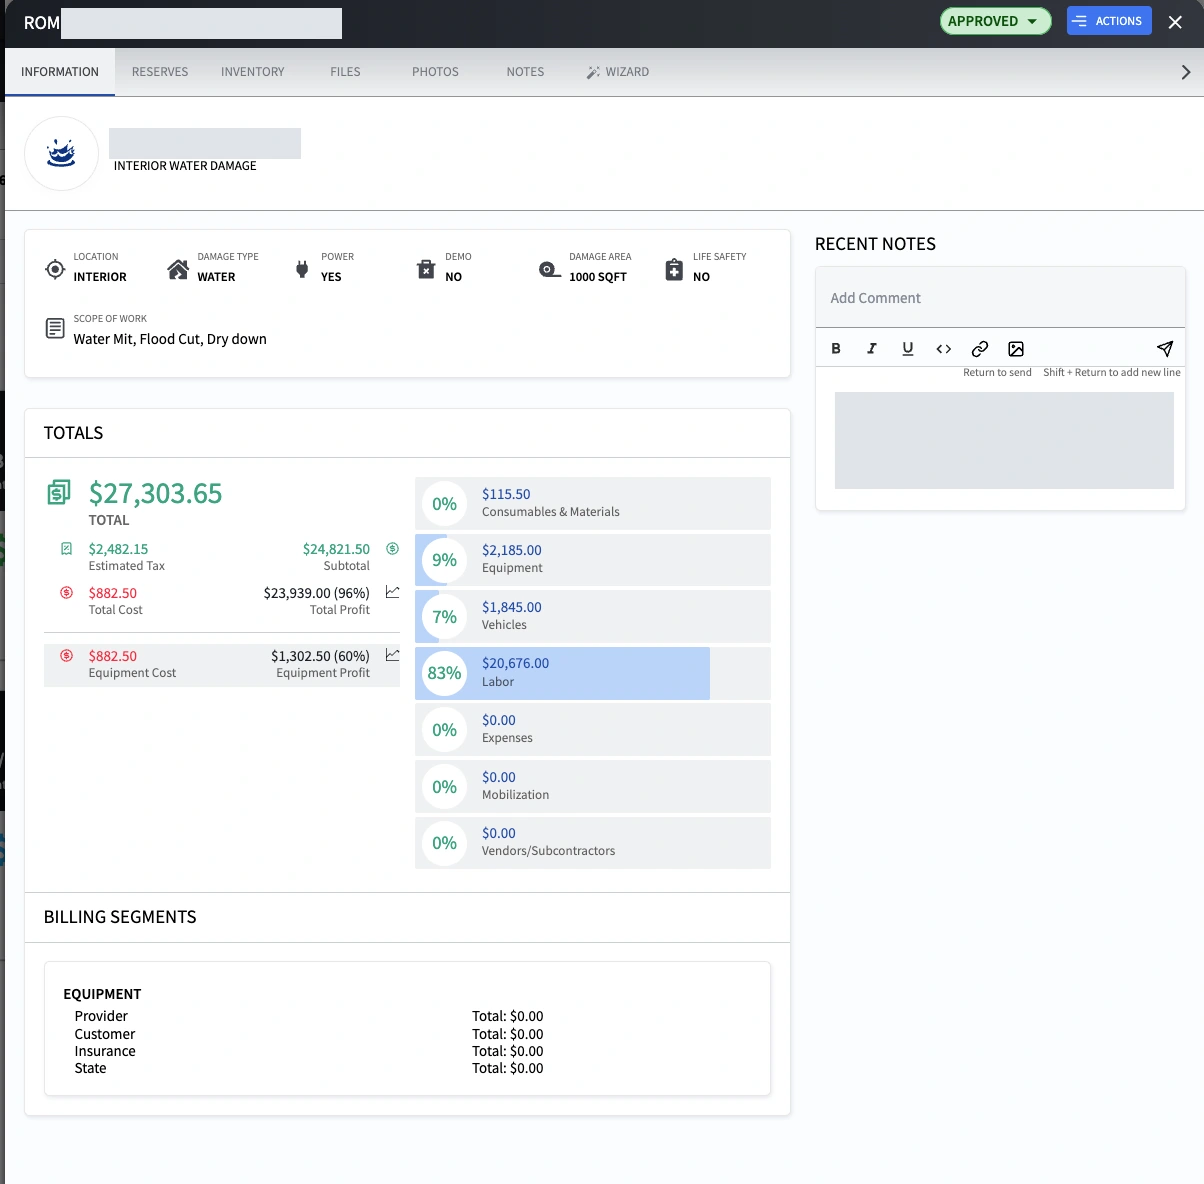This screenshot has width=1204, height=1184.
Task: Click the Subtotal dollar circle icon
Action: 392,549
